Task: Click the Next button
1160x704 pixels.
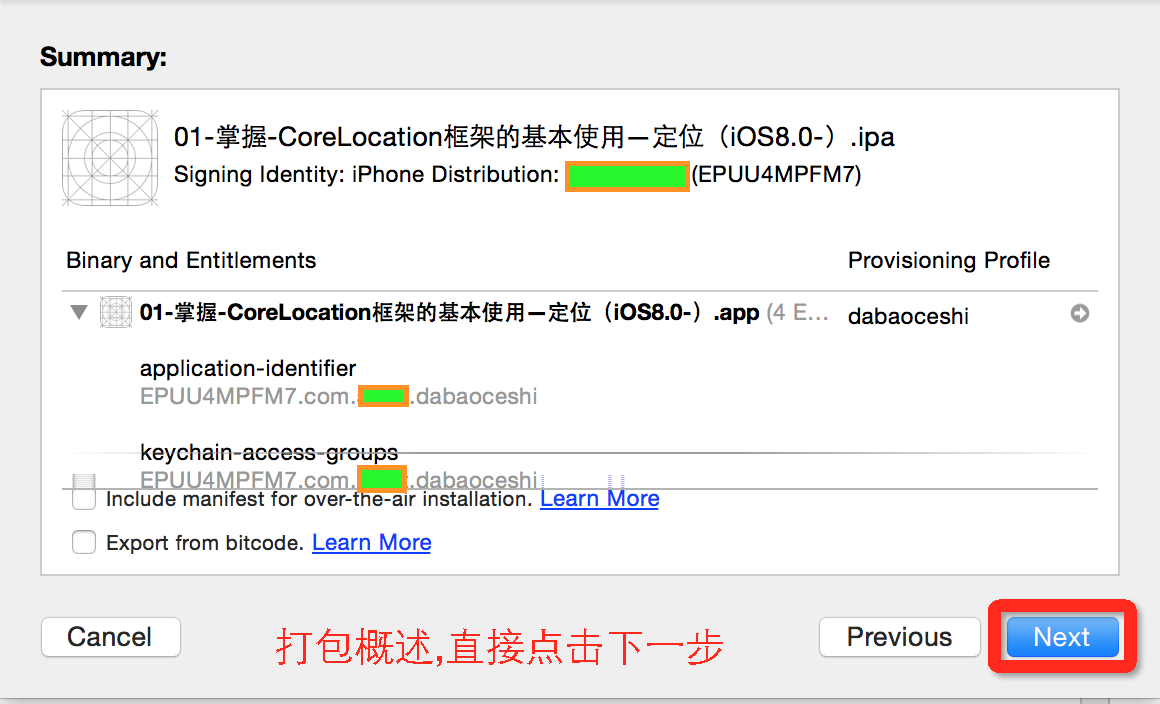Action: (x=1062, y=637)
